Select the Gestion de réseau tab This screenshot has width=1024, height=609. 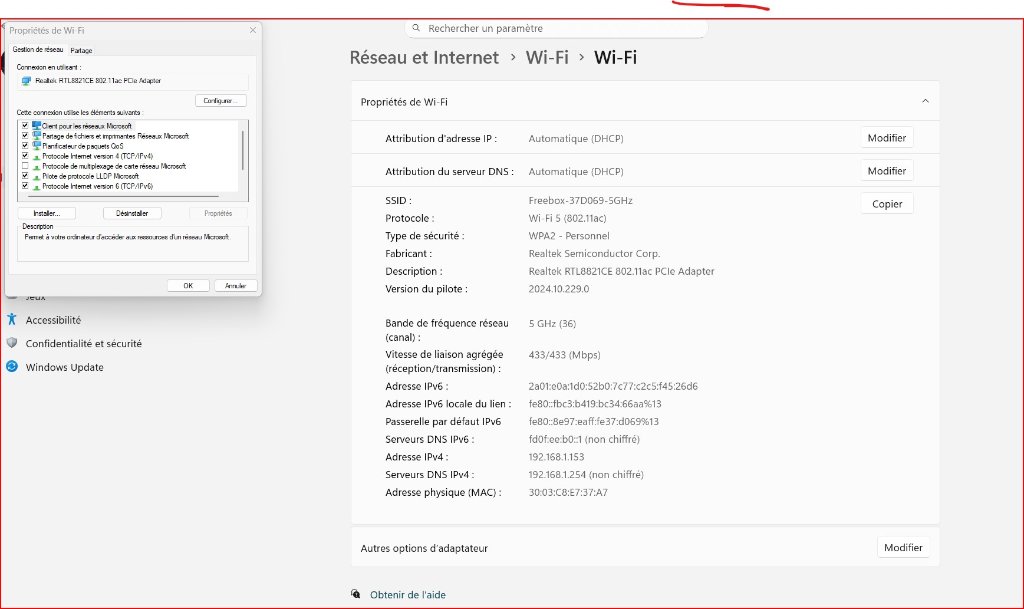point(38,49)
